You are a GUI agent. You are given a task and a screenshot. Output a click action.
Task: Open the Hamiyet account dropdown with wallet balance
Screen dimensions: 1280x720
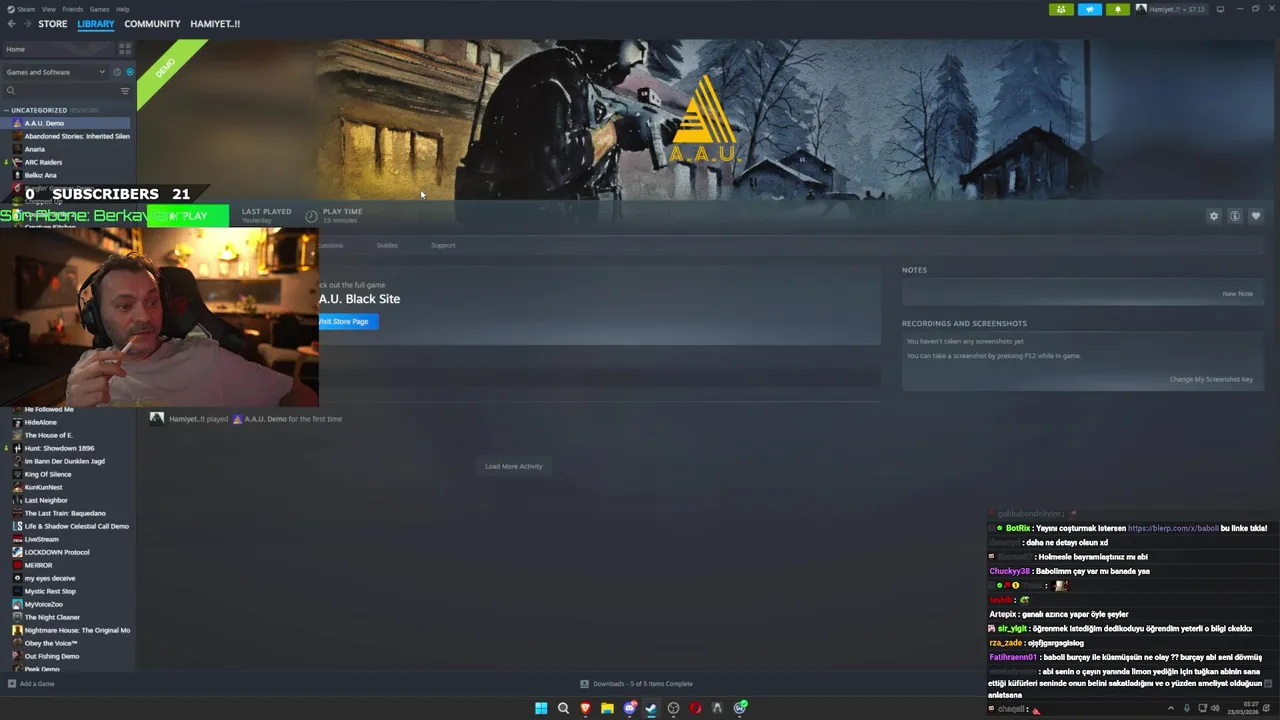point(1177,9)
